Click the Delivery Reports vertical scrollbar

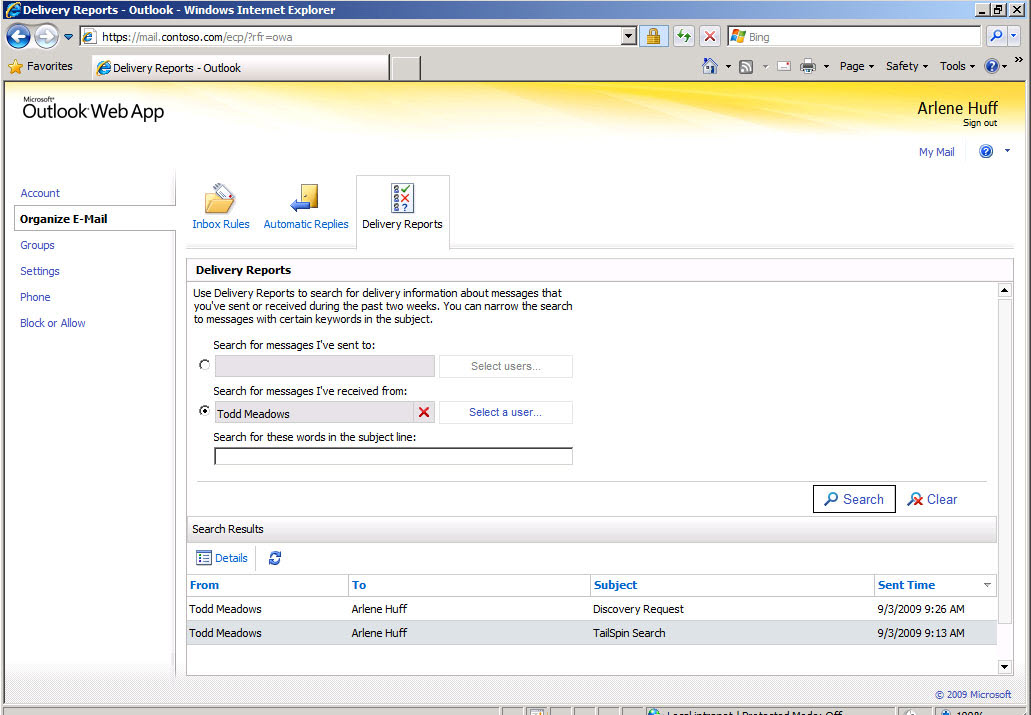pos(1004,478)
